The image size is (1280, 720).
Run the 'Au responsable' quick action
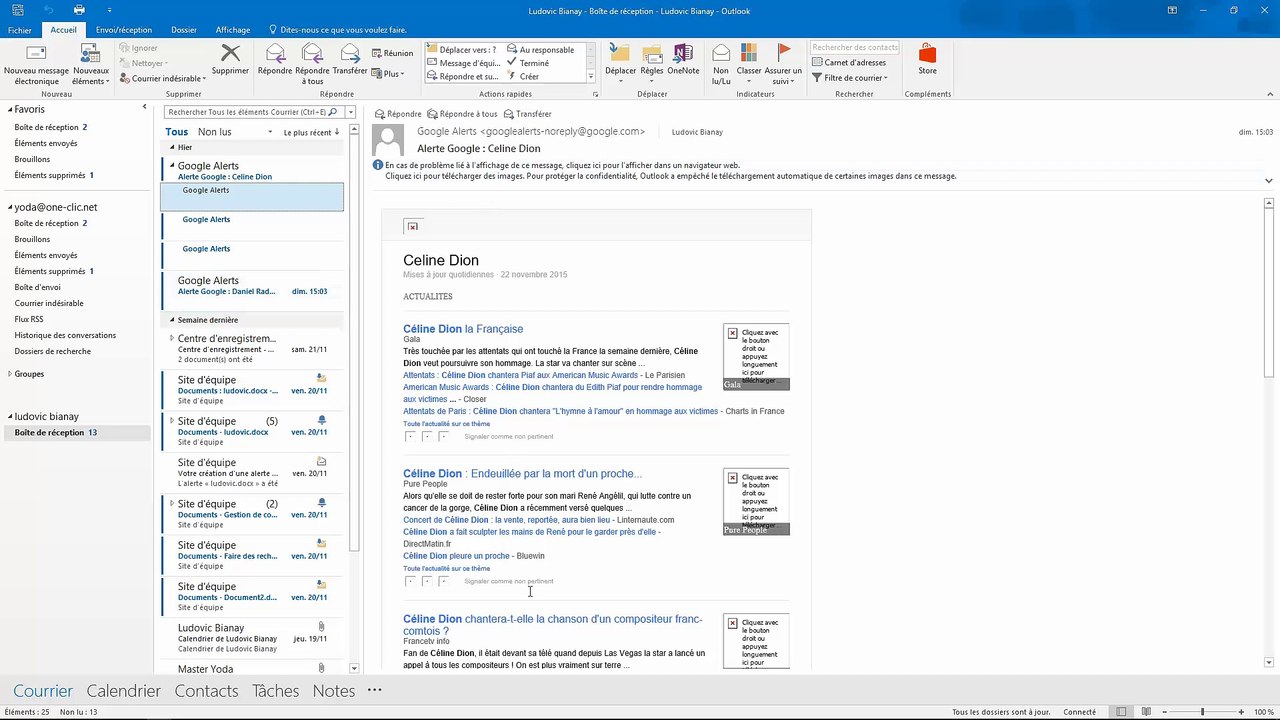tap(541, 49)
